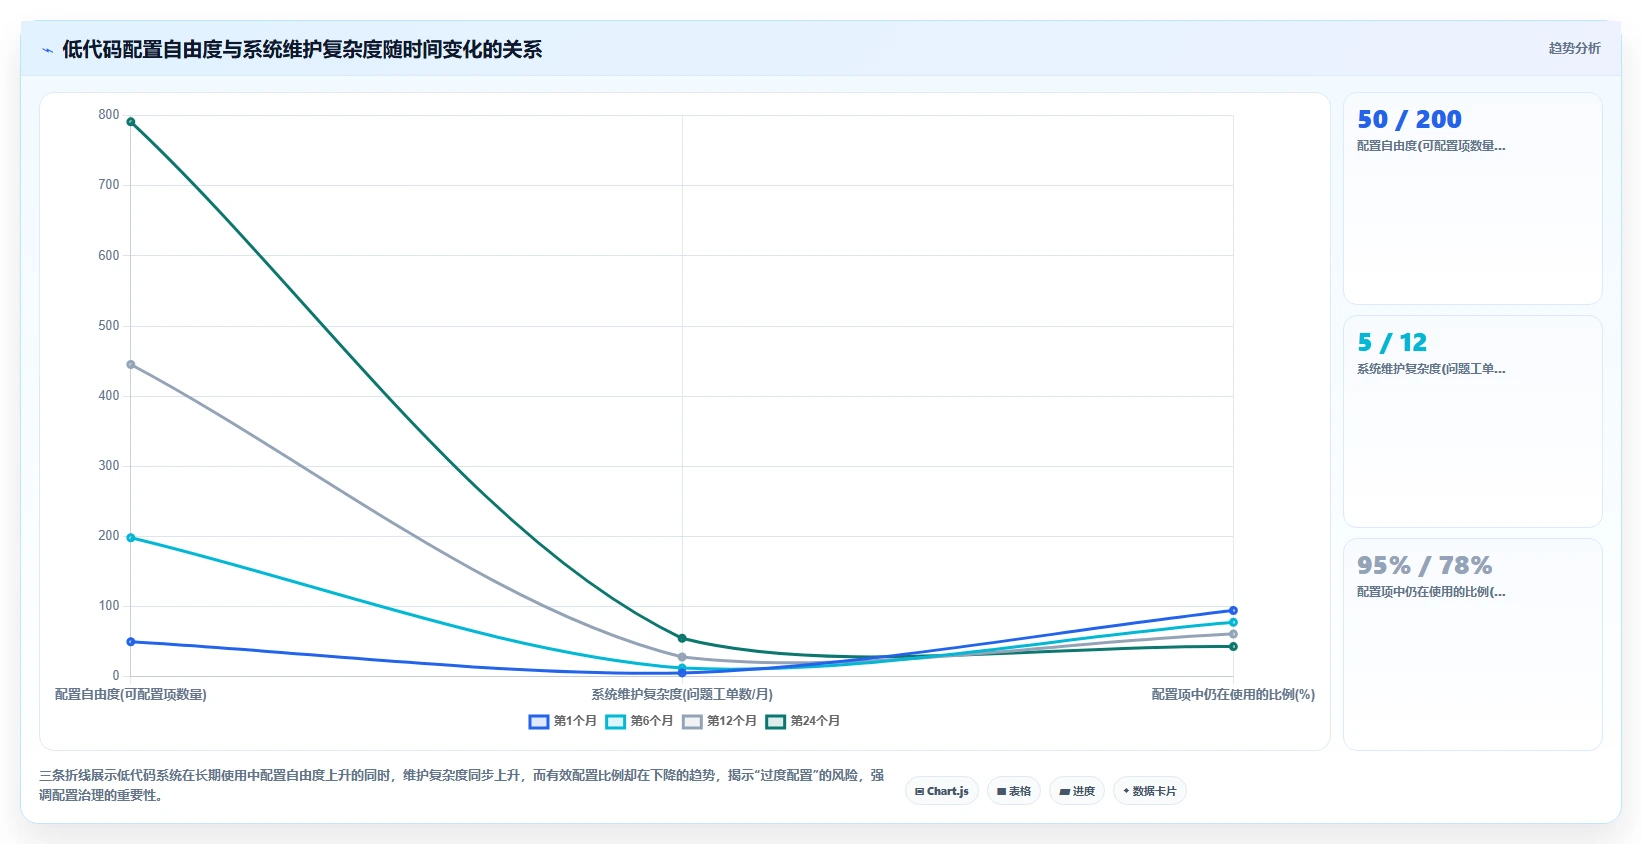Click the 进度 tag chip
The height and width of the screenshot is (844, 1642).
coord(1077,791)
